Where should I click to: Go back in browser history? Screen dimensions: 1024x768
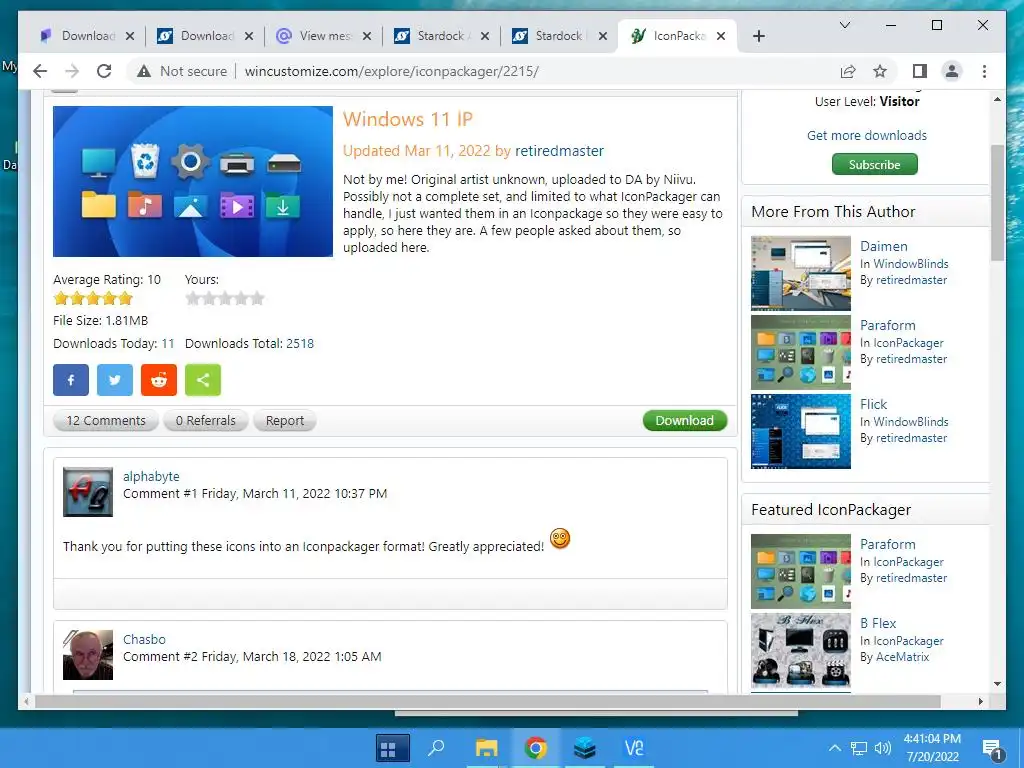point(40,71)
